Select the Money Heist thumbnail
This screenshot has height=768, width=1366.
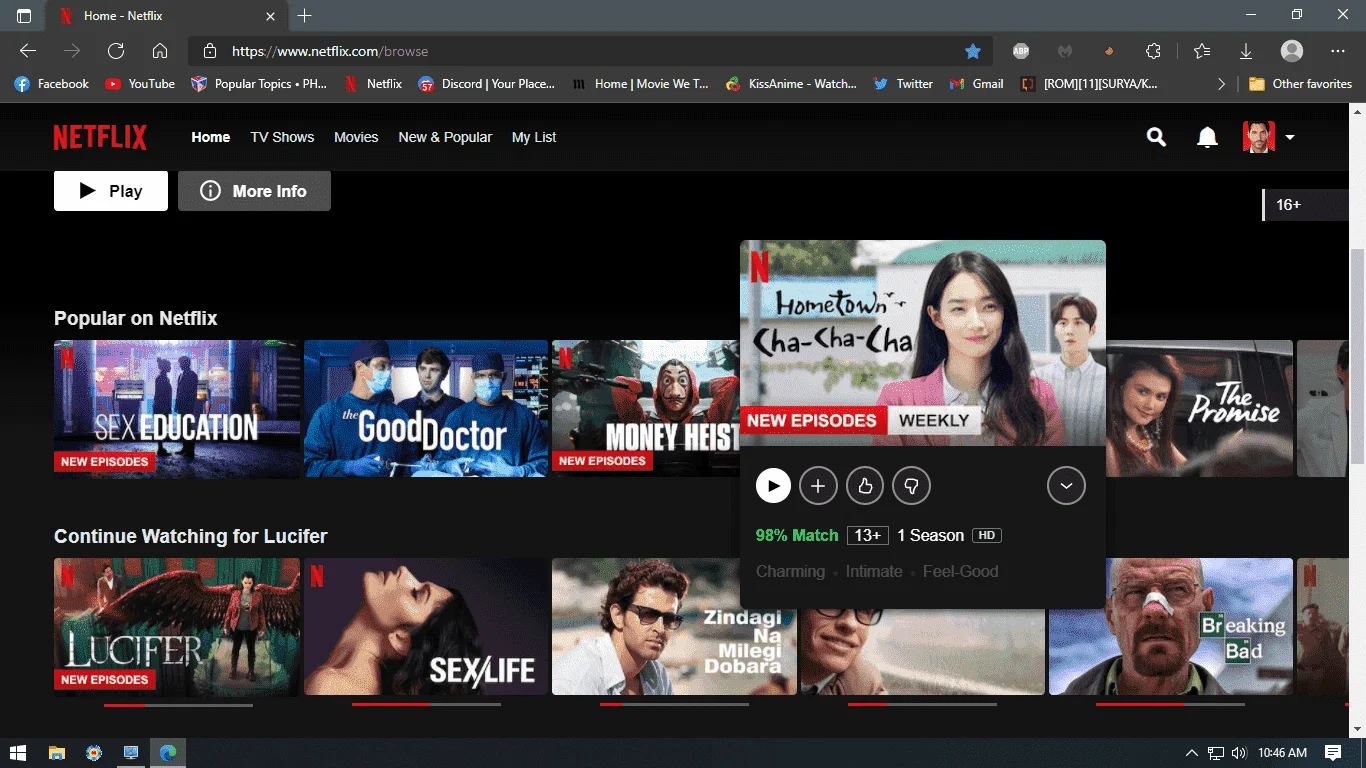(646, 408)
